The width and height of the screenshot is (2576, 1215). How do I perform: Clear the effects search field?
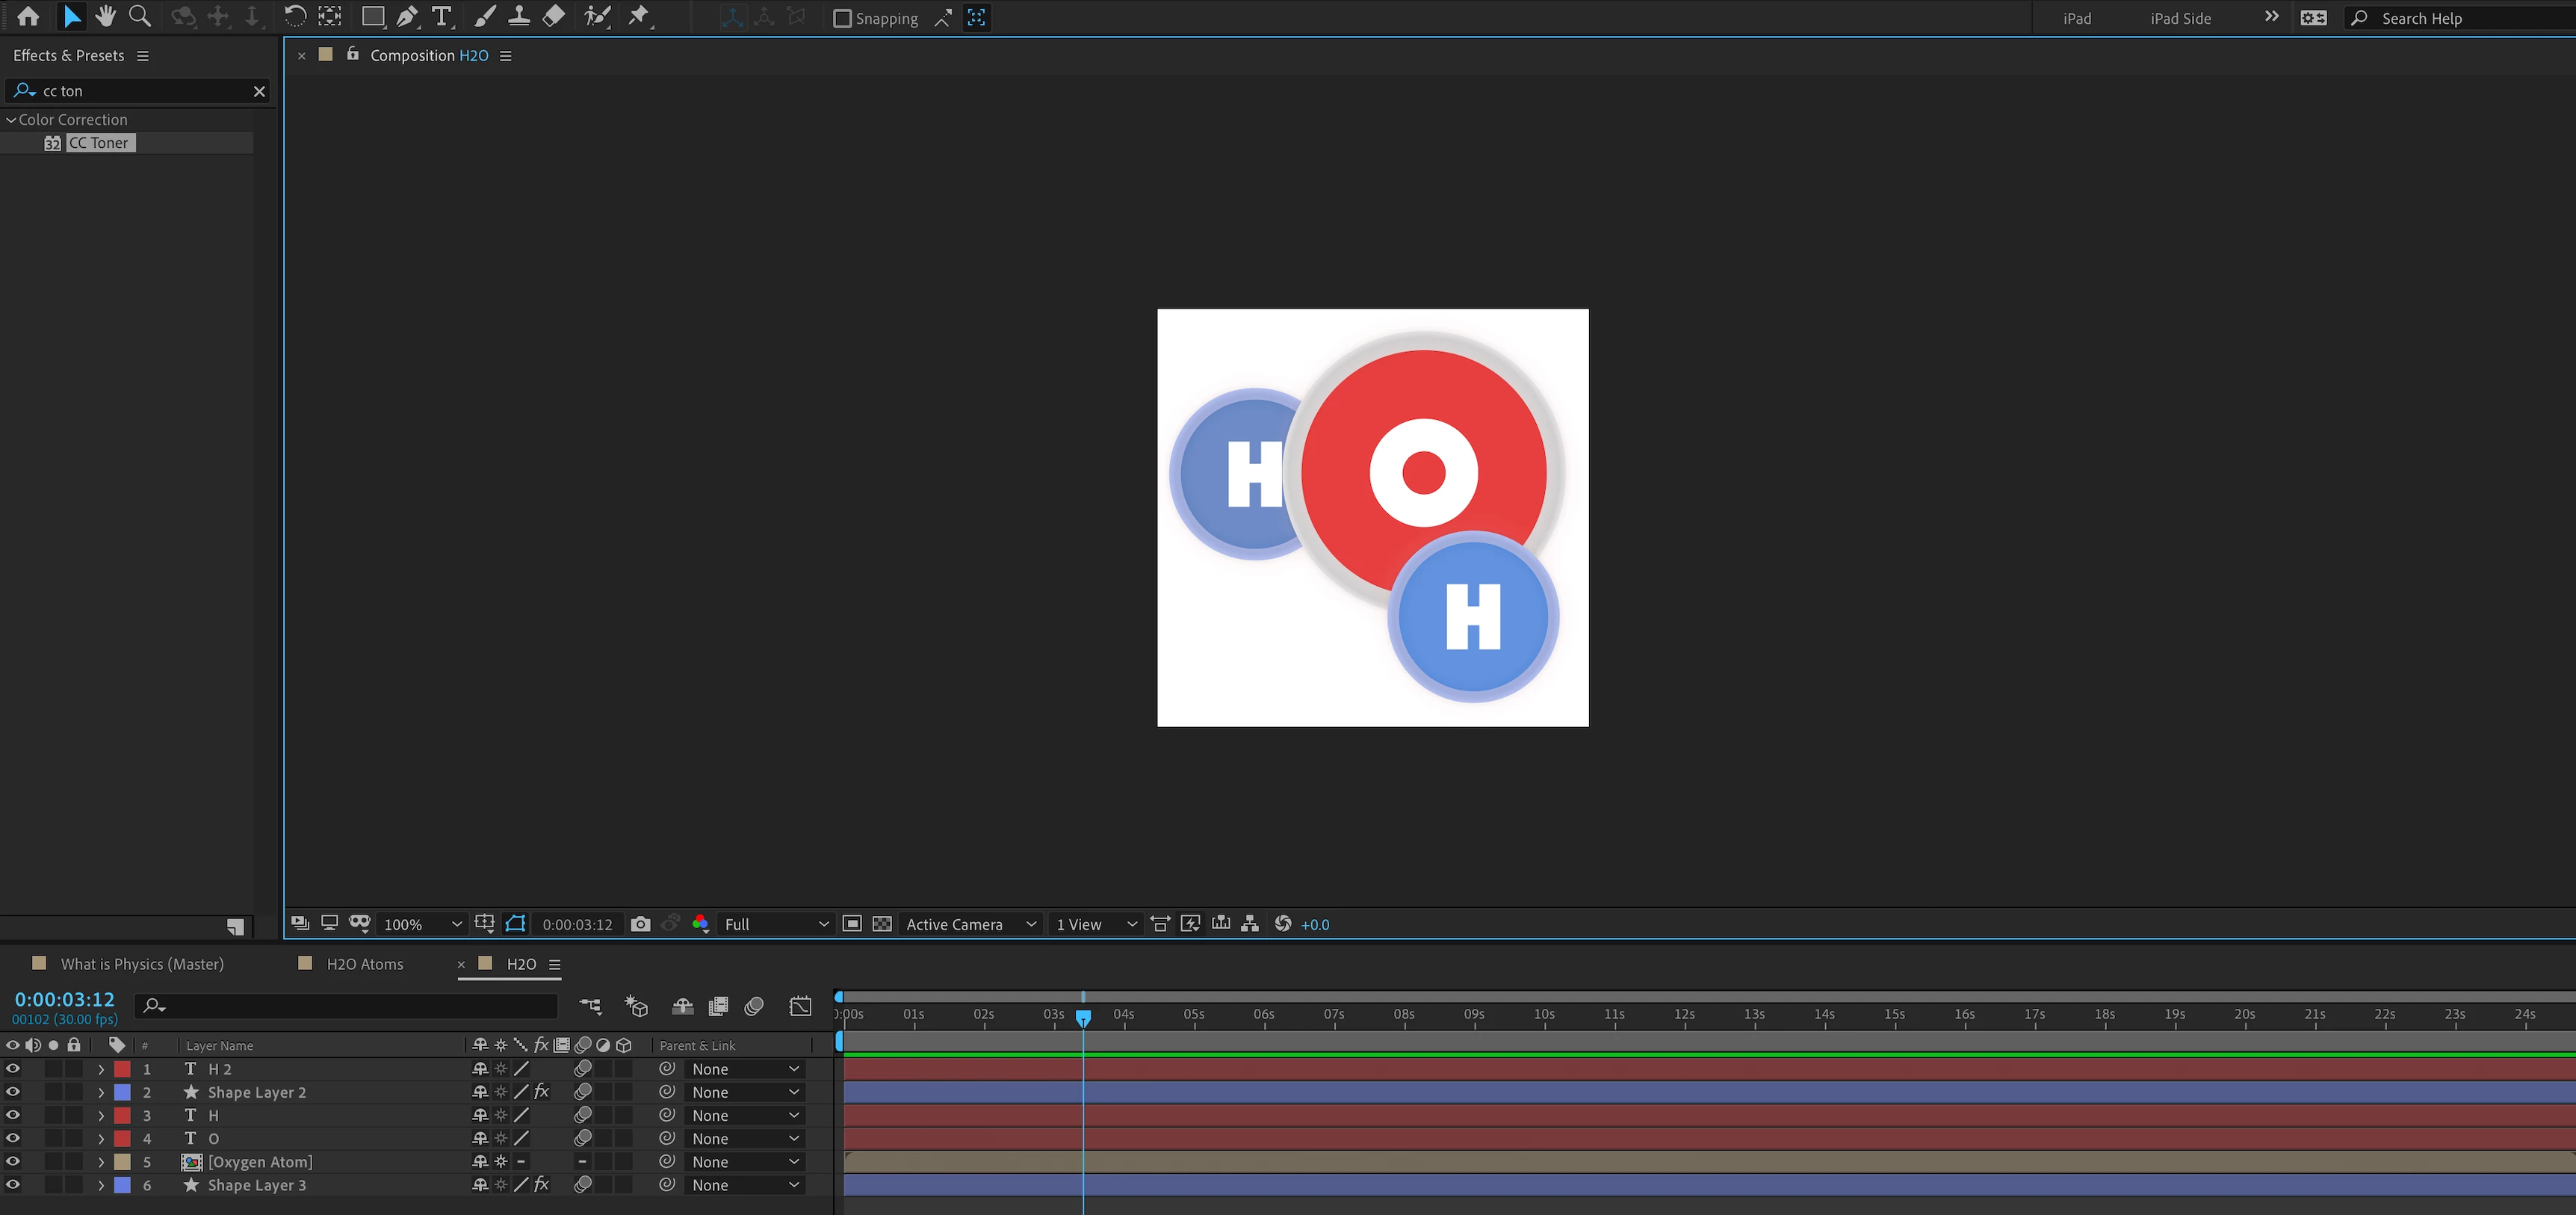pyautogui.click(x=259, y=91)
